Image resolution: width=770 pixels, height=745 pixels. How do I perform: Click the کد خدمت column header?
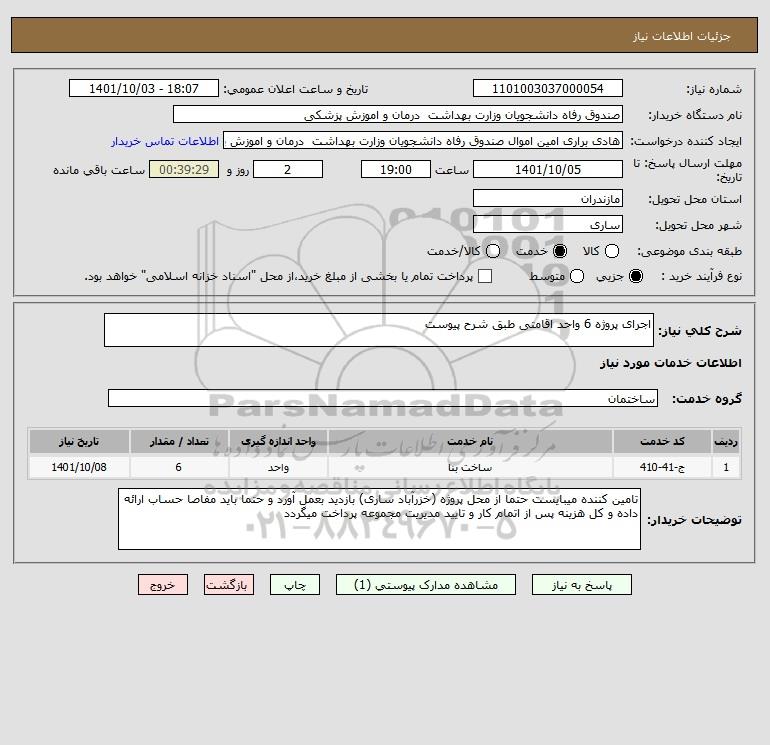pyautogui.click(x=662, y=441)
